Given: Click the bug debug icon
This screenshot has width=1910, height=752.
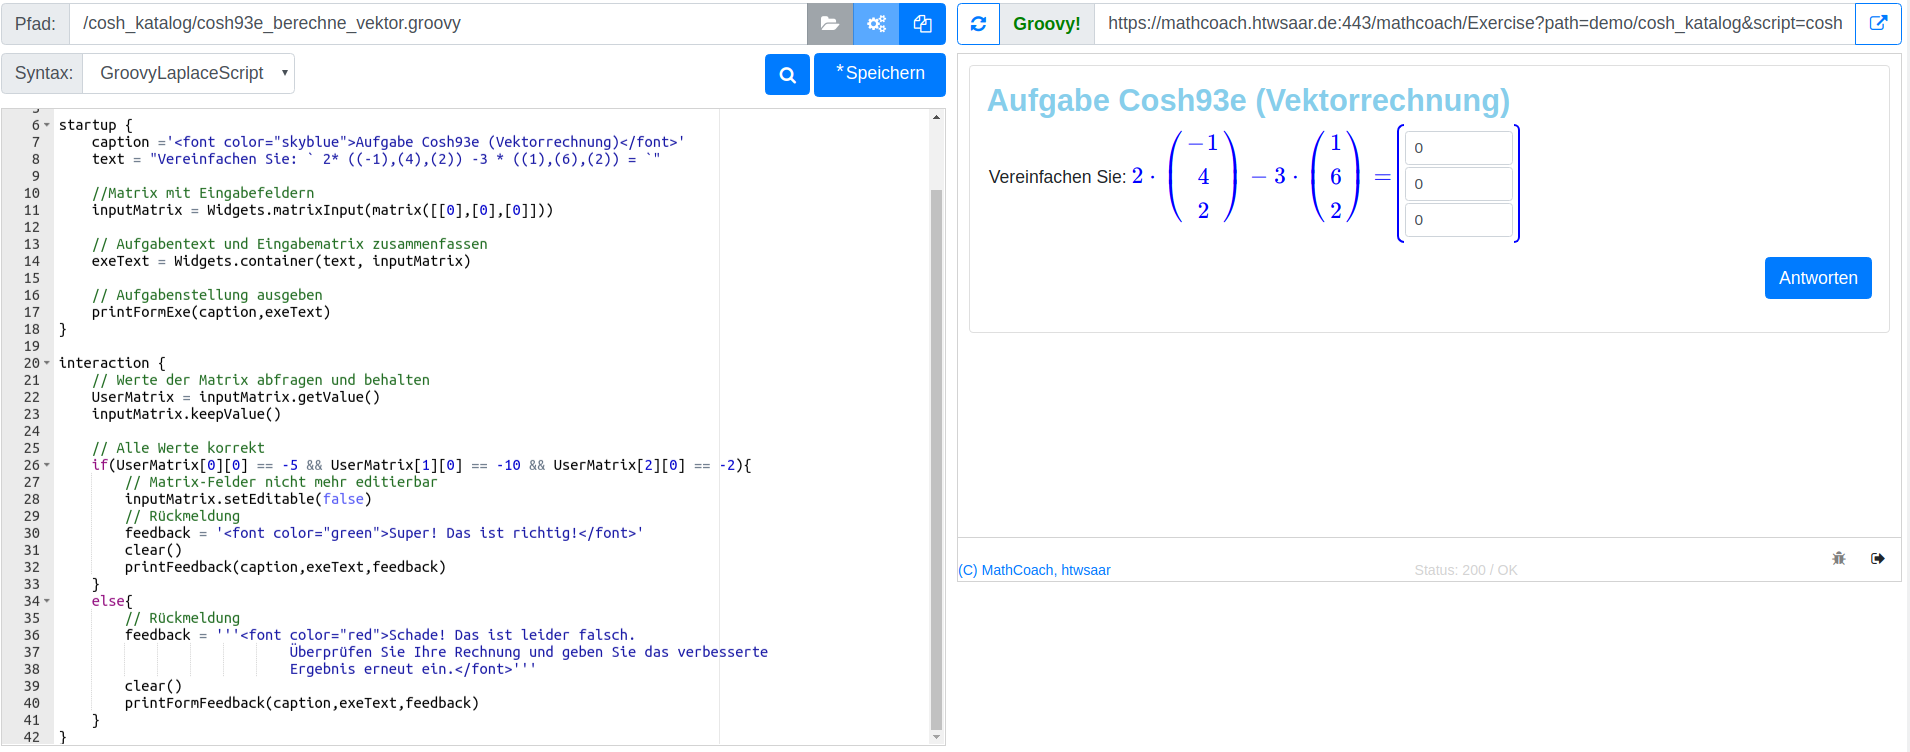Looking at the screenshot, I should (x=1838, y=558).
